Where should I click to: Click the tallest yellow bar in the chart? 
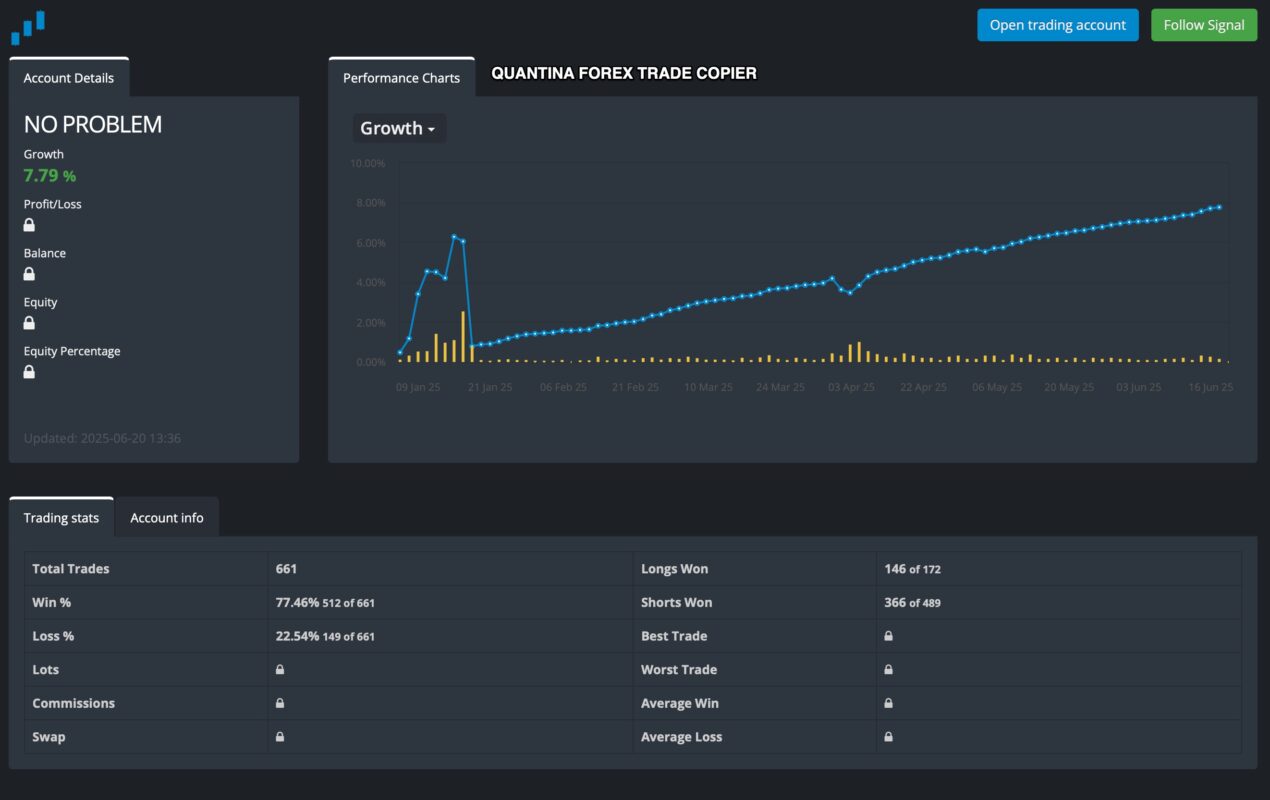click(x=463, y=336)
